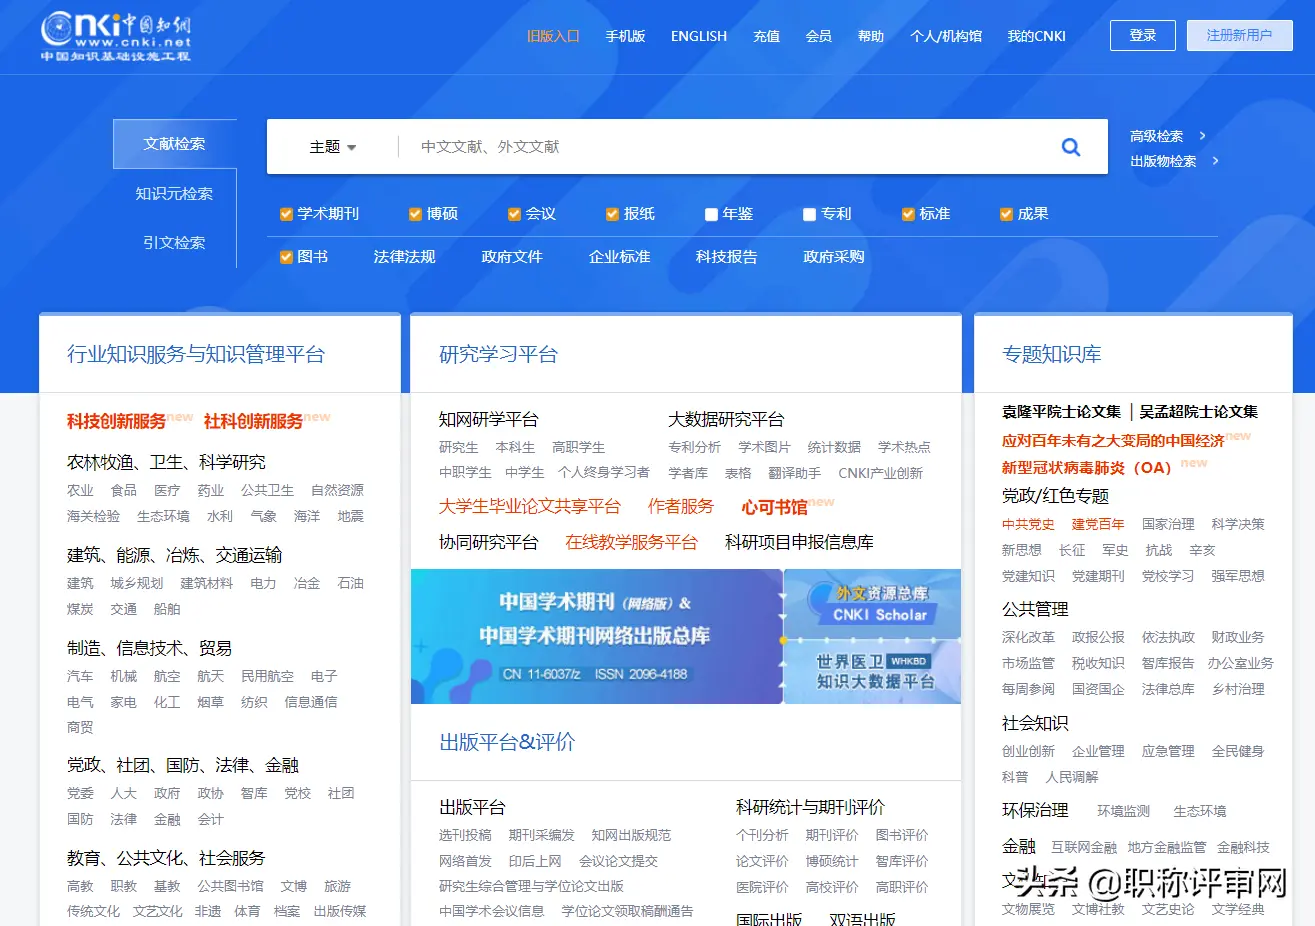The image size is (1315, 926).
Task: Open 吴孟超院士论文集 link
Action: coord(1199,412)
